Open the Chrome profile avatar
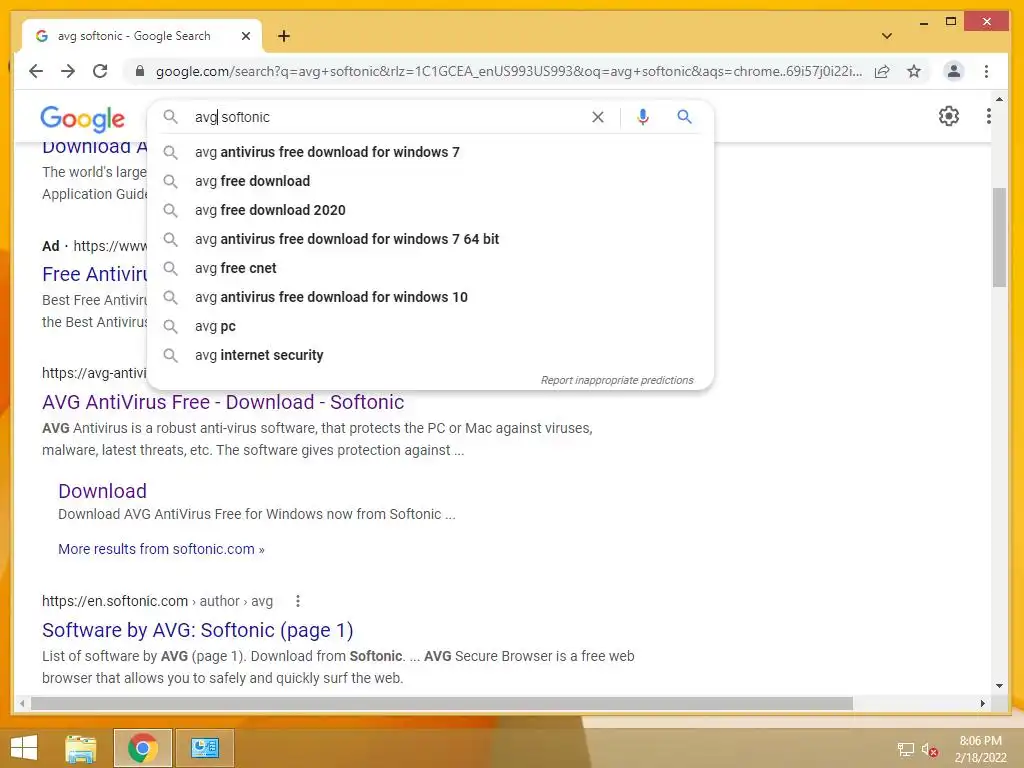Viewport: 1024px width, 768px height. [953, 71]
